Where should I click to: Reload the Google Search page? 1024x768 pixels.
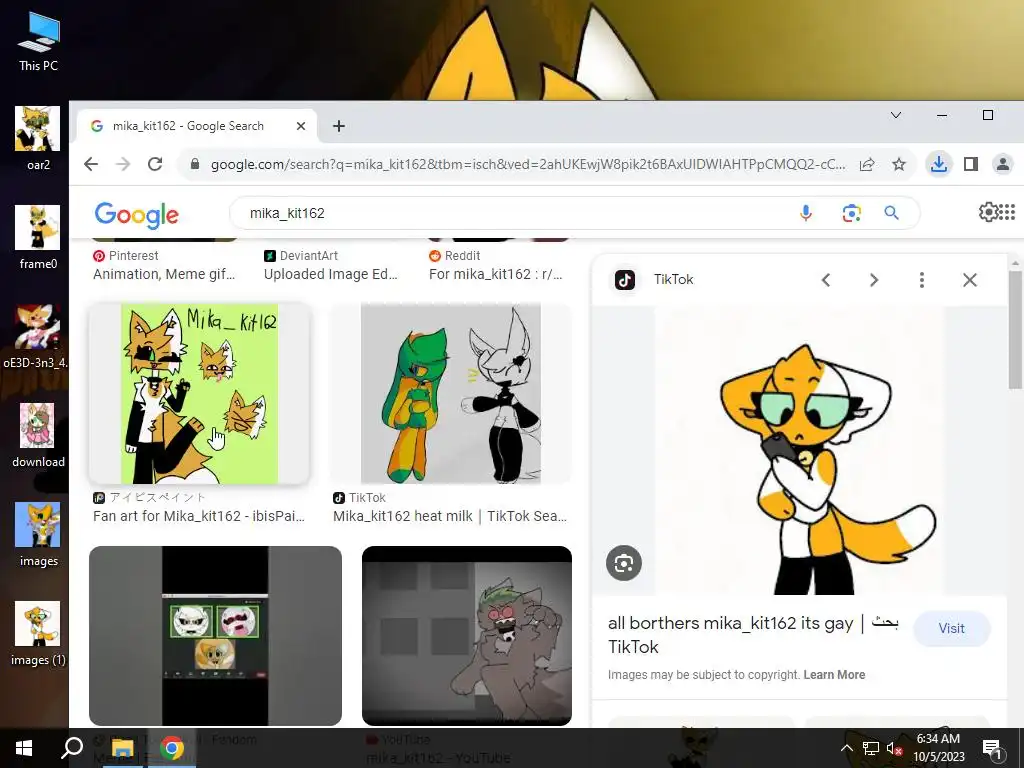click(x=155, y=164)
